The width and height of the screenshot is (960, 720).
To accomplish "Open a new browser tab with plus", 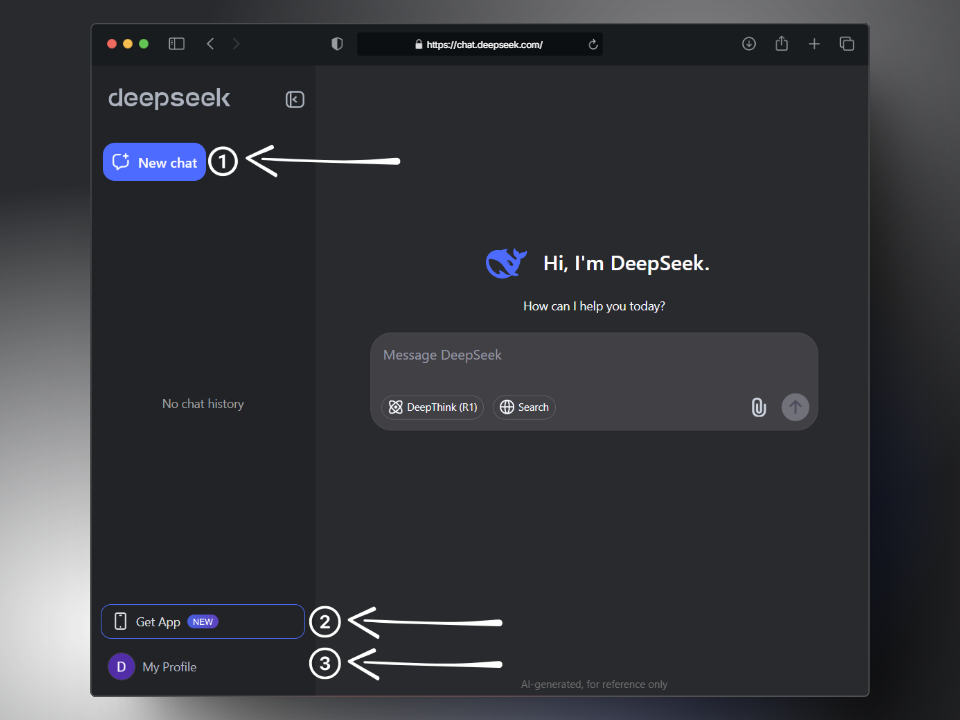I will tap(814, 44).
